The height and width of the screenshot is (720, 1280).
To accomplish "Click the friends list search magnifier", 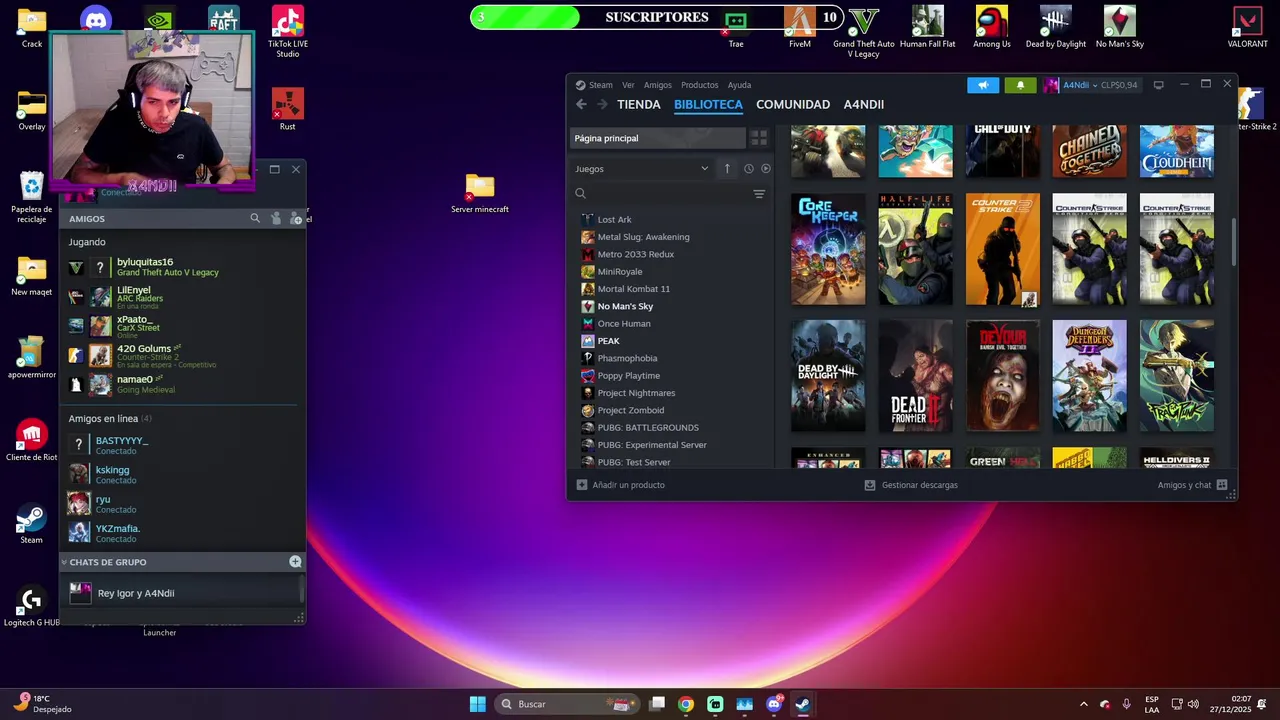I will (x=255, y=218).
